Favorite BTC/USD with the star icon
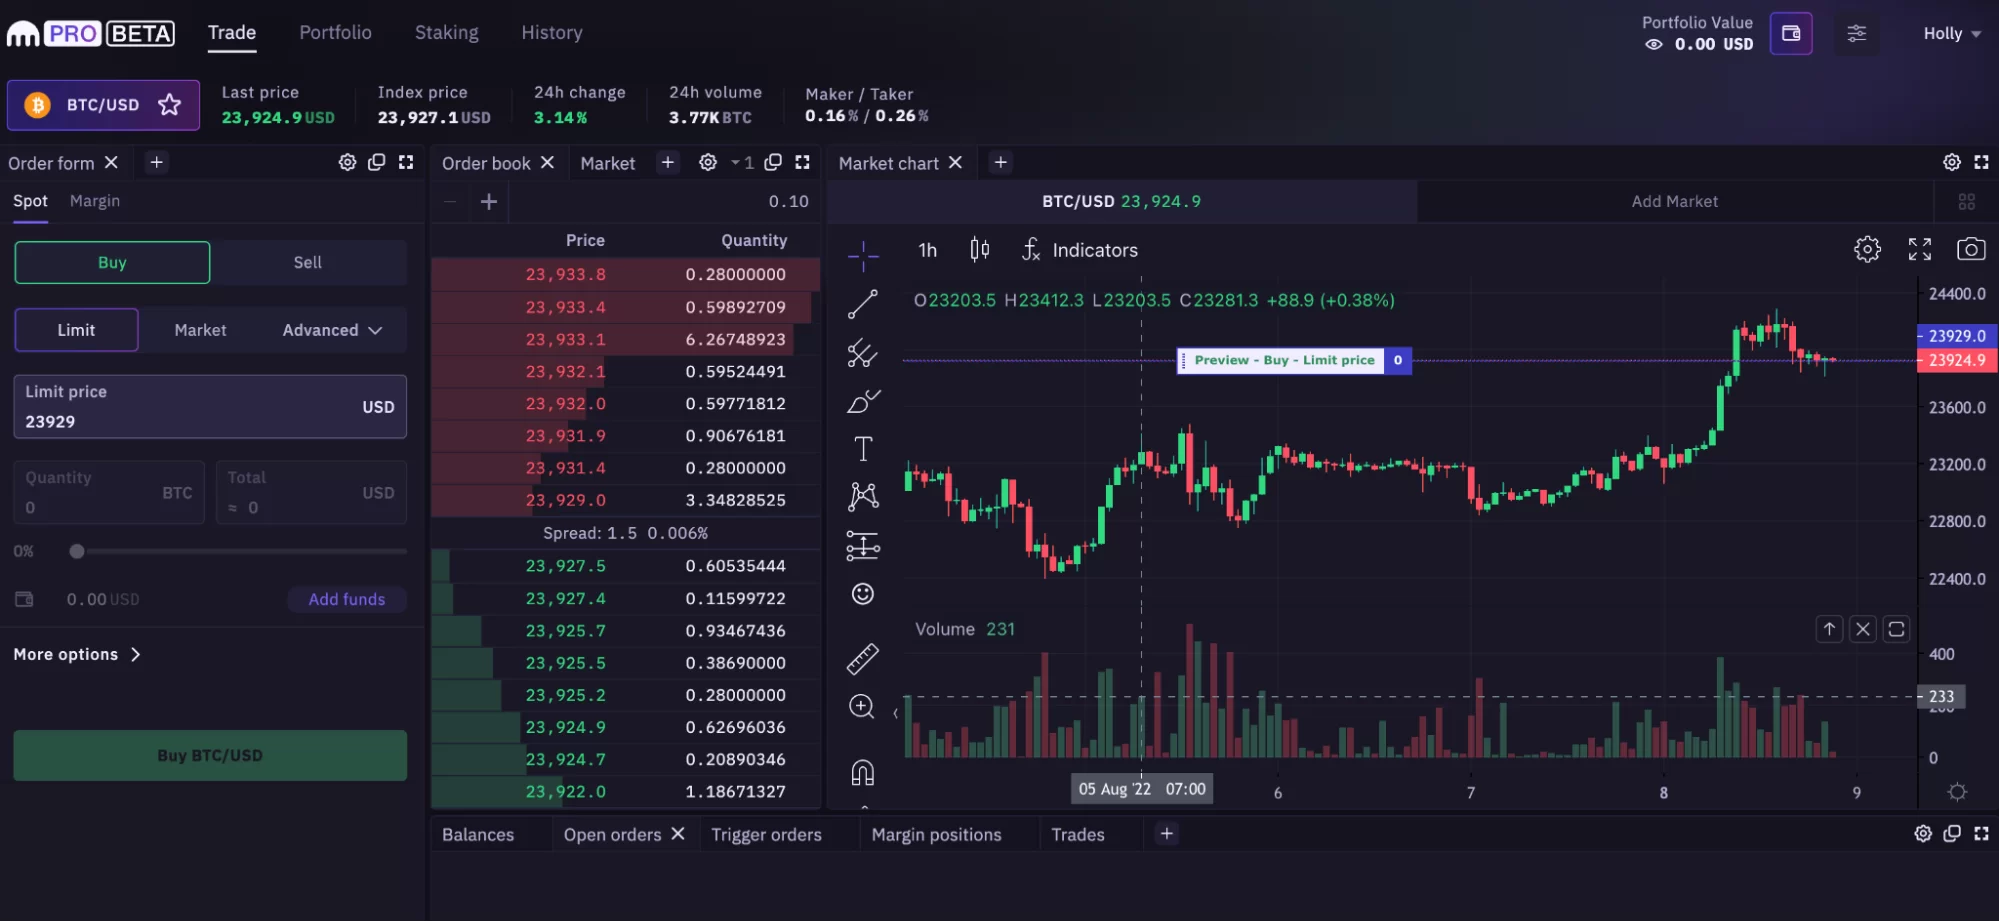The image size is (1999, 922). click(169, 105)
